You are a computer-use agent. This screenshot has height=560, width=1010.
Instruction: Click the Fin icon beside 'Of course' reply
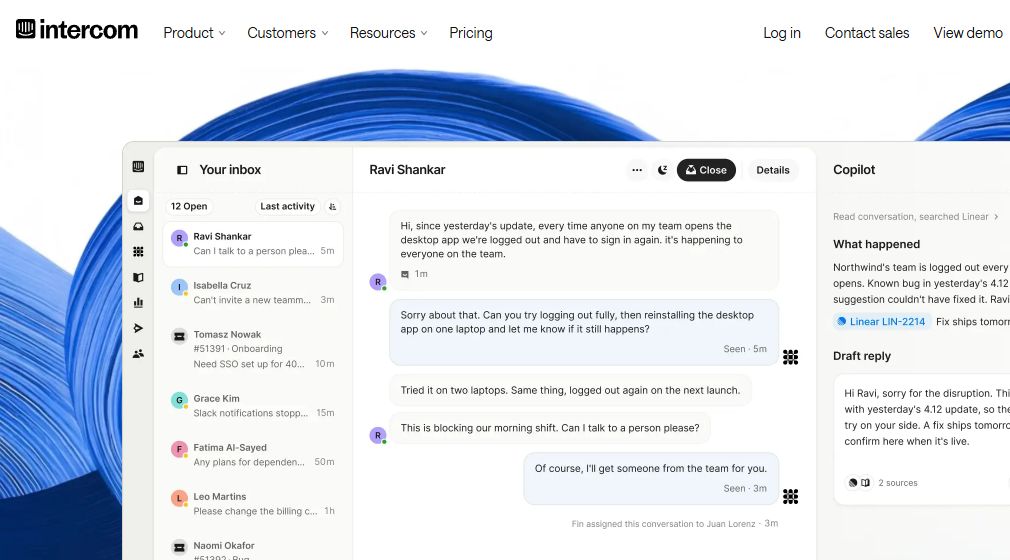pos(790,496)
